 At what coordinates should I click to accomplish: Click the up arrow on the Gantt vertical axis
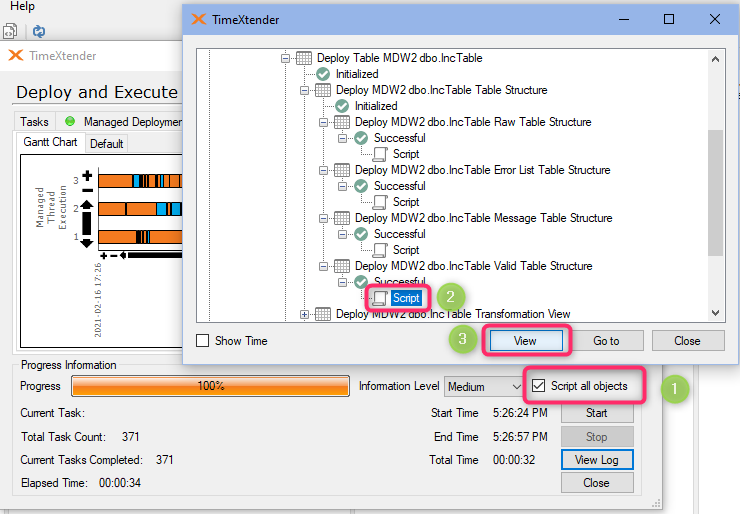tap(87, 204)
